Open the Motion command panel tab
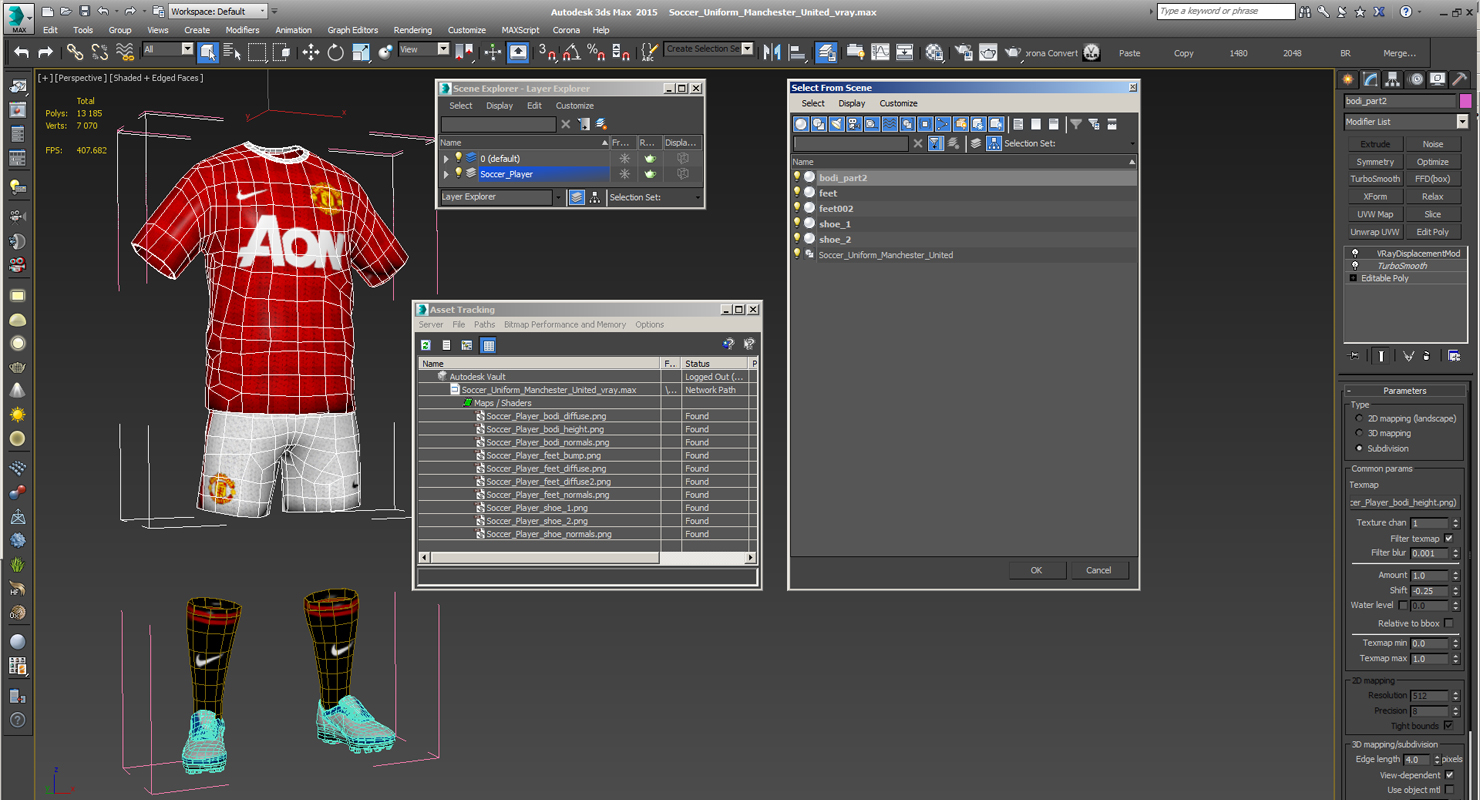The width and height of the screenshot is (1480, 800). click(1415, 79)
